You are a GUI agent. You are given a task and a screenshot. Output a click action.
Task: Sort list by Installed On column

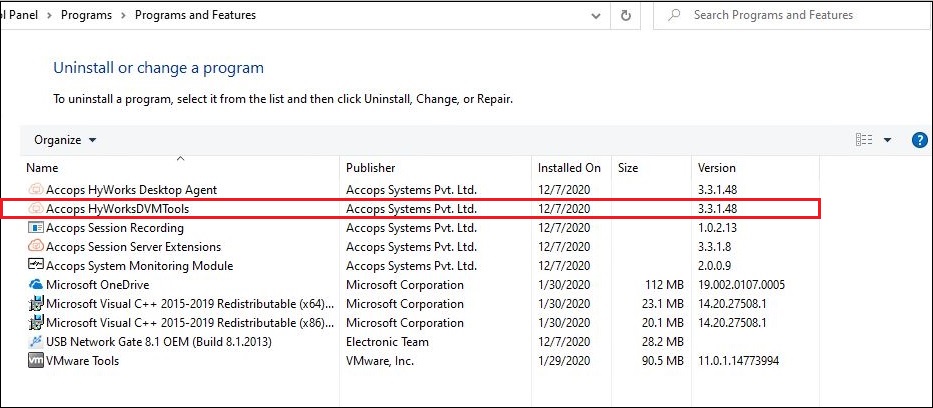pyautogui.click(x=569, y=168)
